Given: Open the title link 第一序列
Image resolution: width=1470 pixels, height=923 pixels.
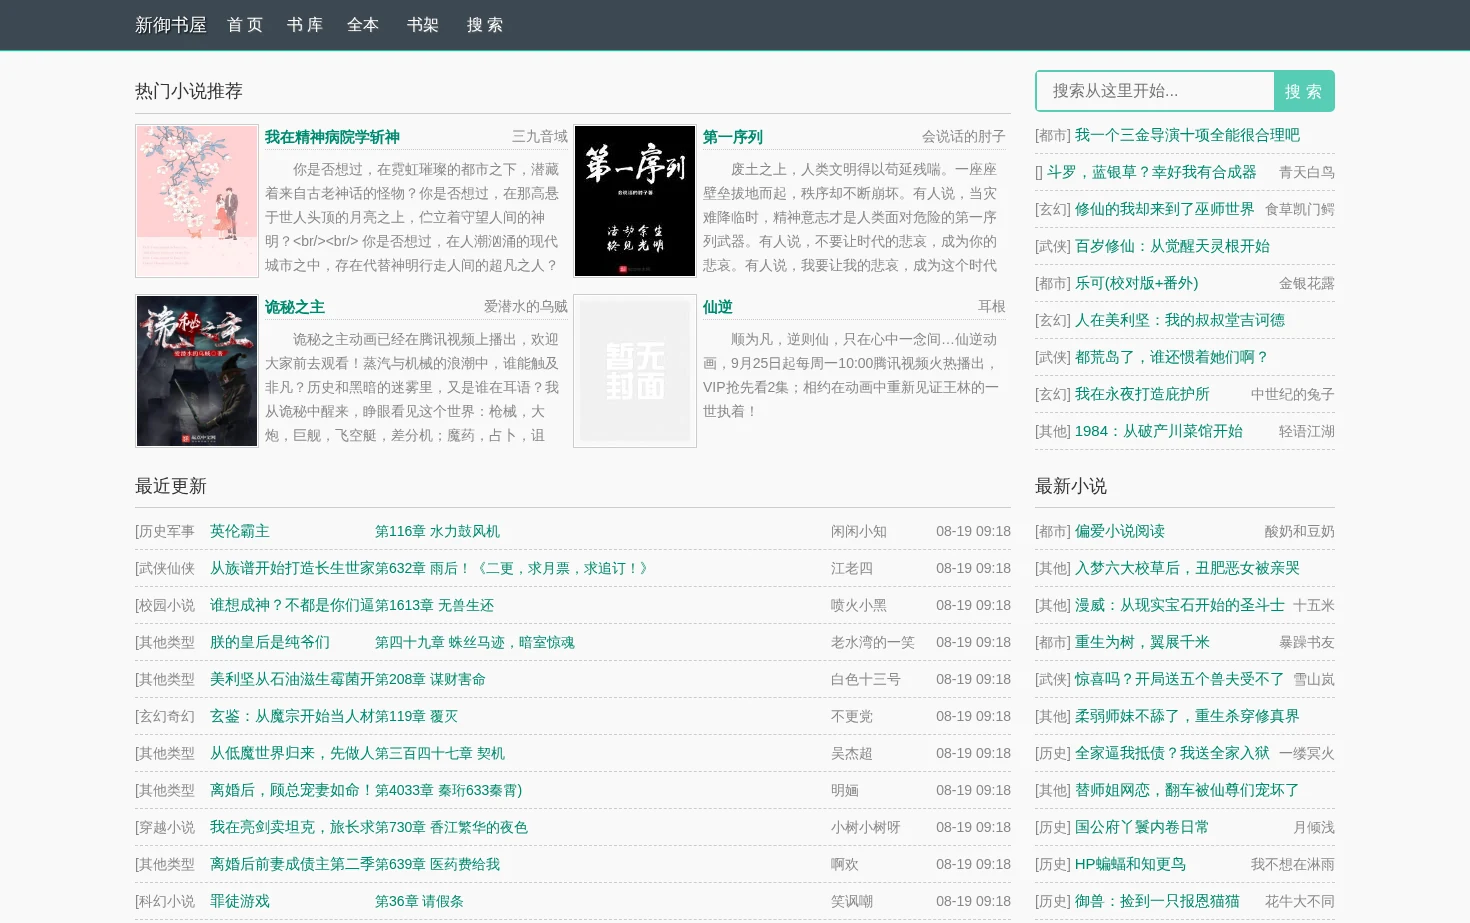Looking at the screenshot, I should [x=733, y=137].
